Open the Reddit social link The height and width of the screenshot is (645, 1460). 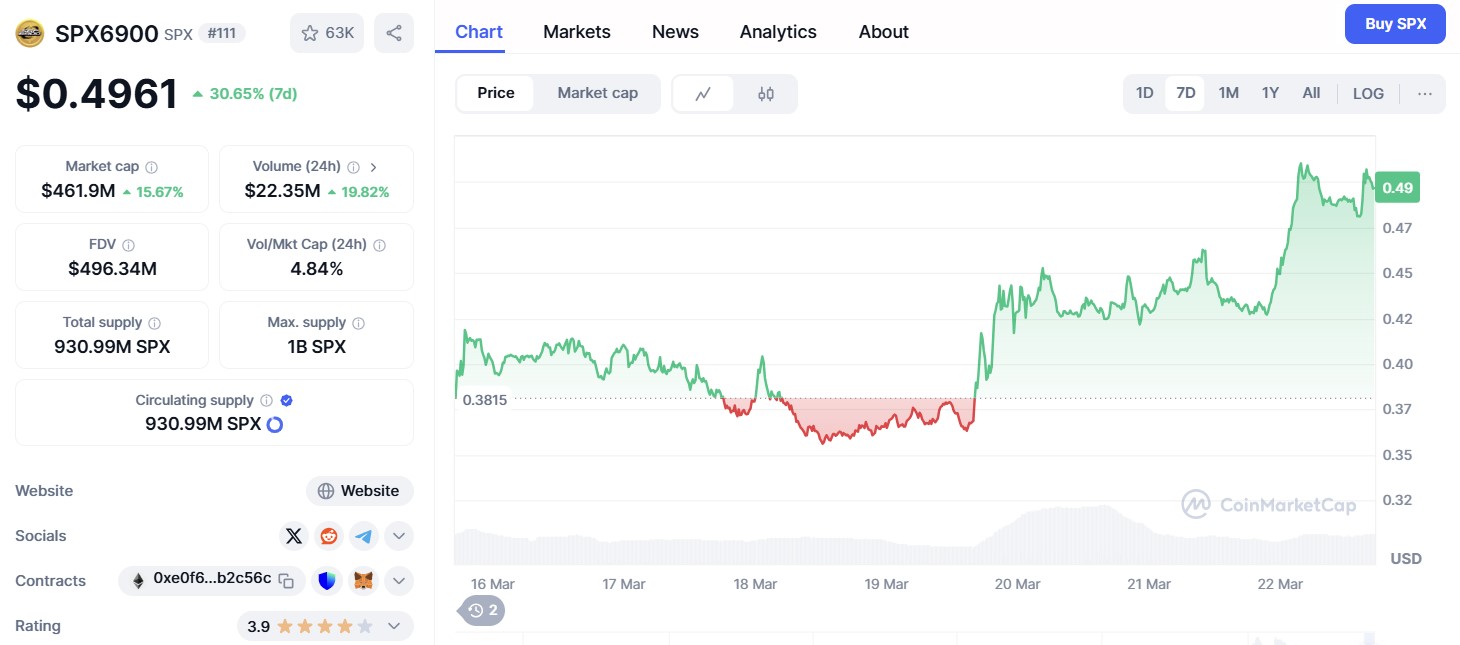click(x=328, y=536)
